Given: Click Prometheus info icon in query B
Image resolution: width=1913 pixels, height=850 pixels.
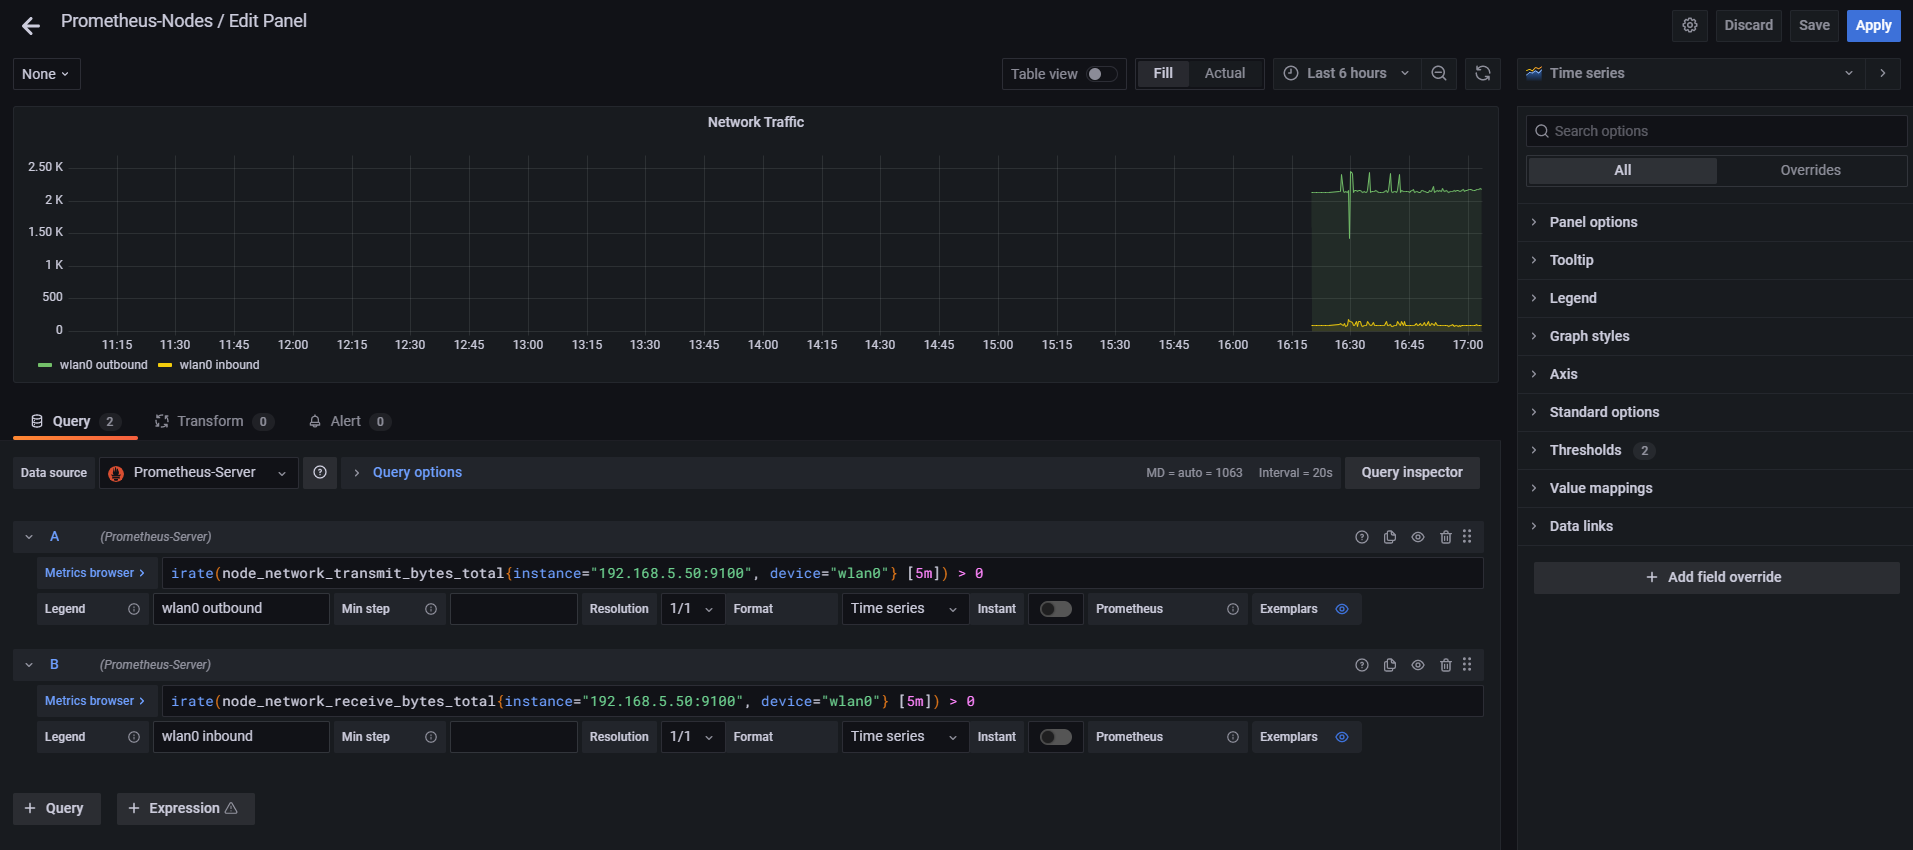Looking at the screenshot, I should pos(1233,737).
